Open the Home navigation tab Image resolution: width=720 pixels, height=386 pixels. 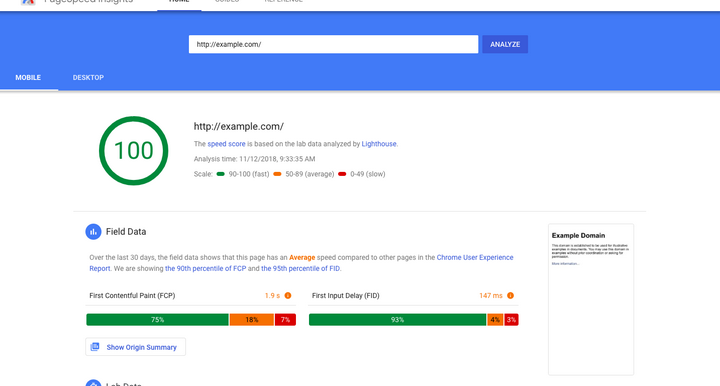click(179, 2)
